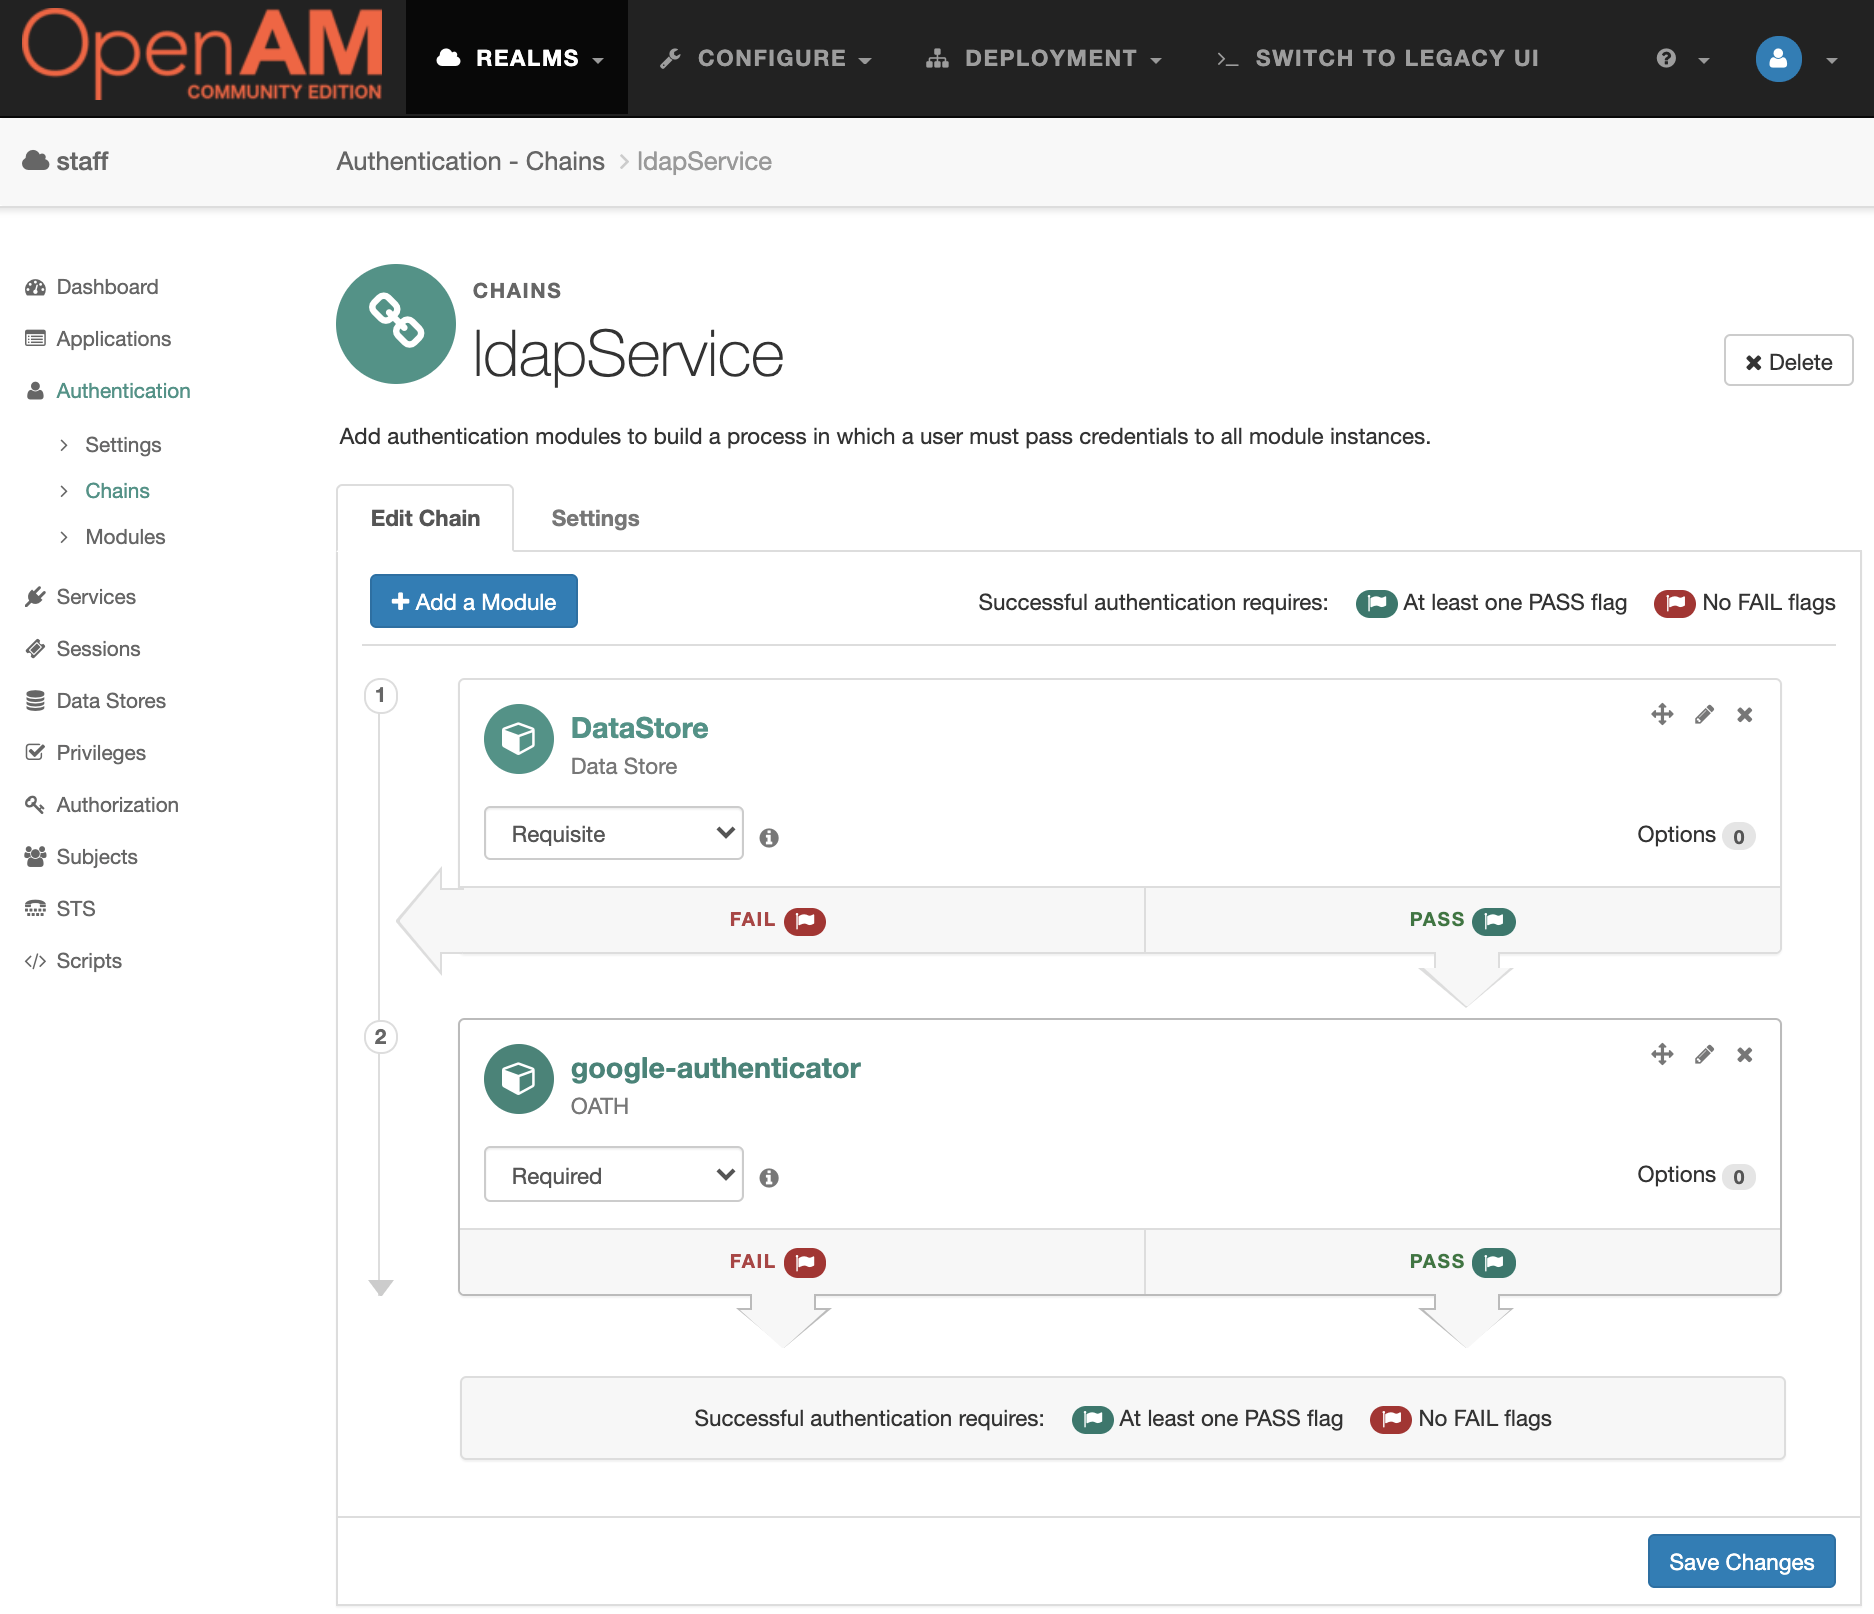1874x1614 pixels.
Task: Expand the Realms navigation dropdown
Action: (518, 57)
